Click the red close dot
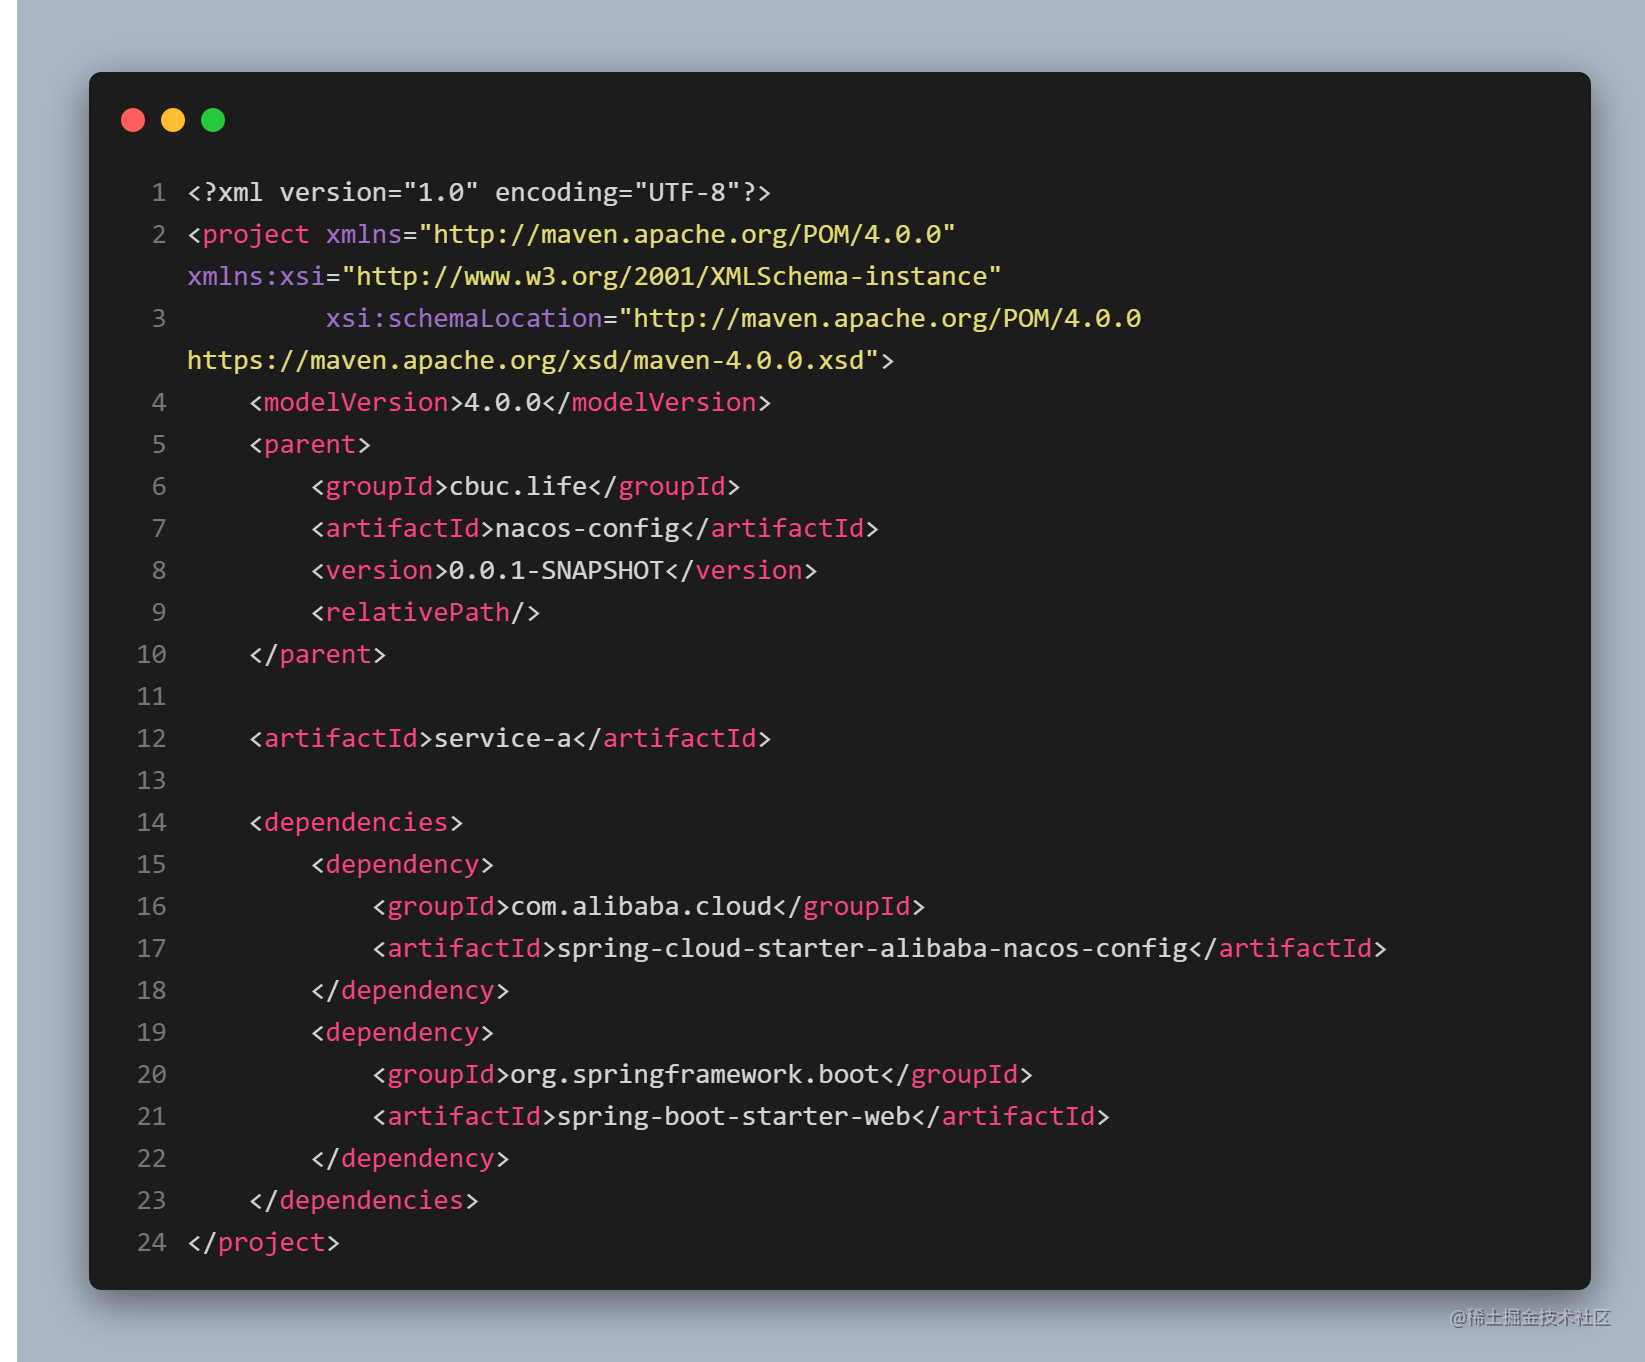The width and height of the screenshot is (1645, 1362). [133, 120]
